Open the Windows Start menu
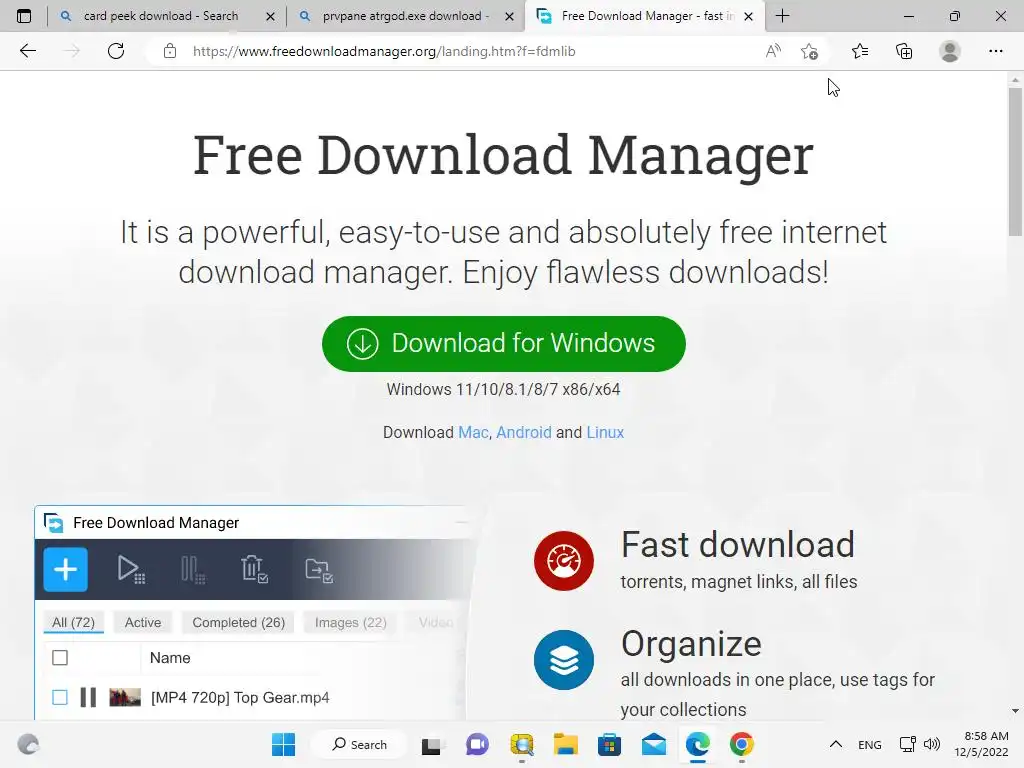Screen dimensions: 1024x768 [x=283, y=744]
